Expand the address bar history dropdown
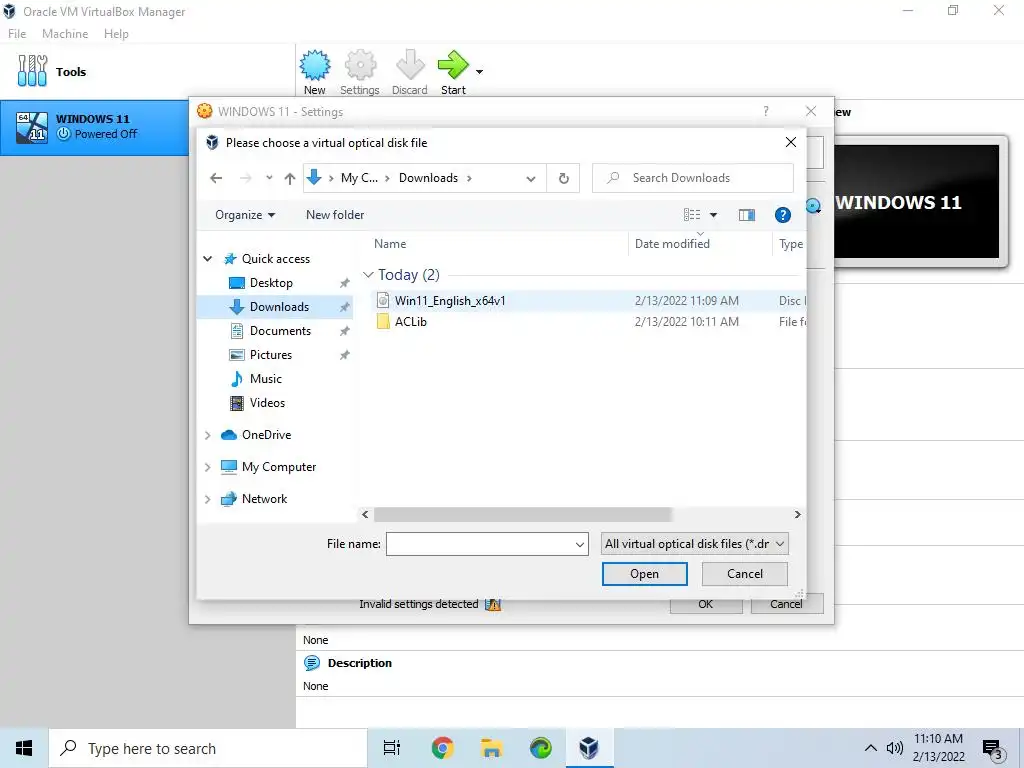This screenshot has width=1024, height=768. [531, 178]
